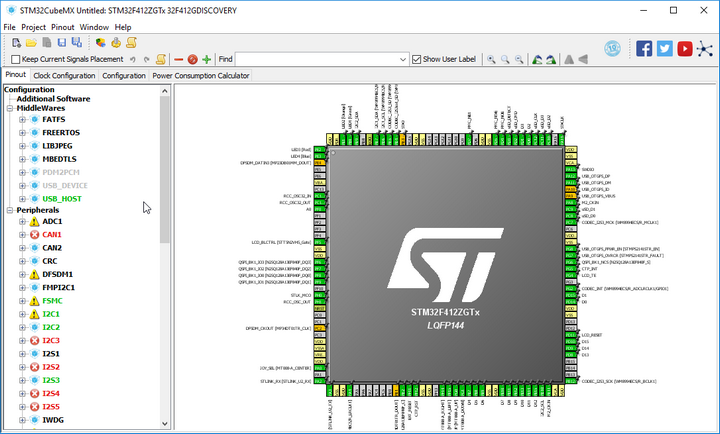Select the LIBJPEG tree item
Image resolution: width=720 pixels, height=434 pixels.
click(57, 146)
